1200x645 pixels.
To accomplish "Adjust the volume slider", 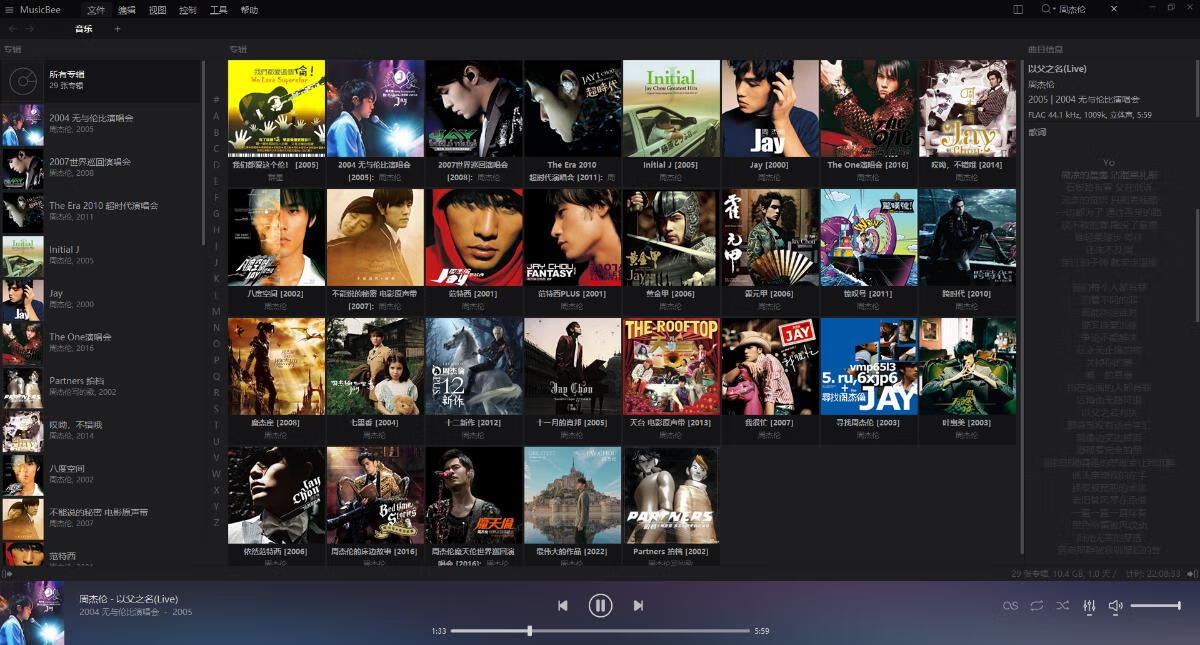I will click(1155, 606).
